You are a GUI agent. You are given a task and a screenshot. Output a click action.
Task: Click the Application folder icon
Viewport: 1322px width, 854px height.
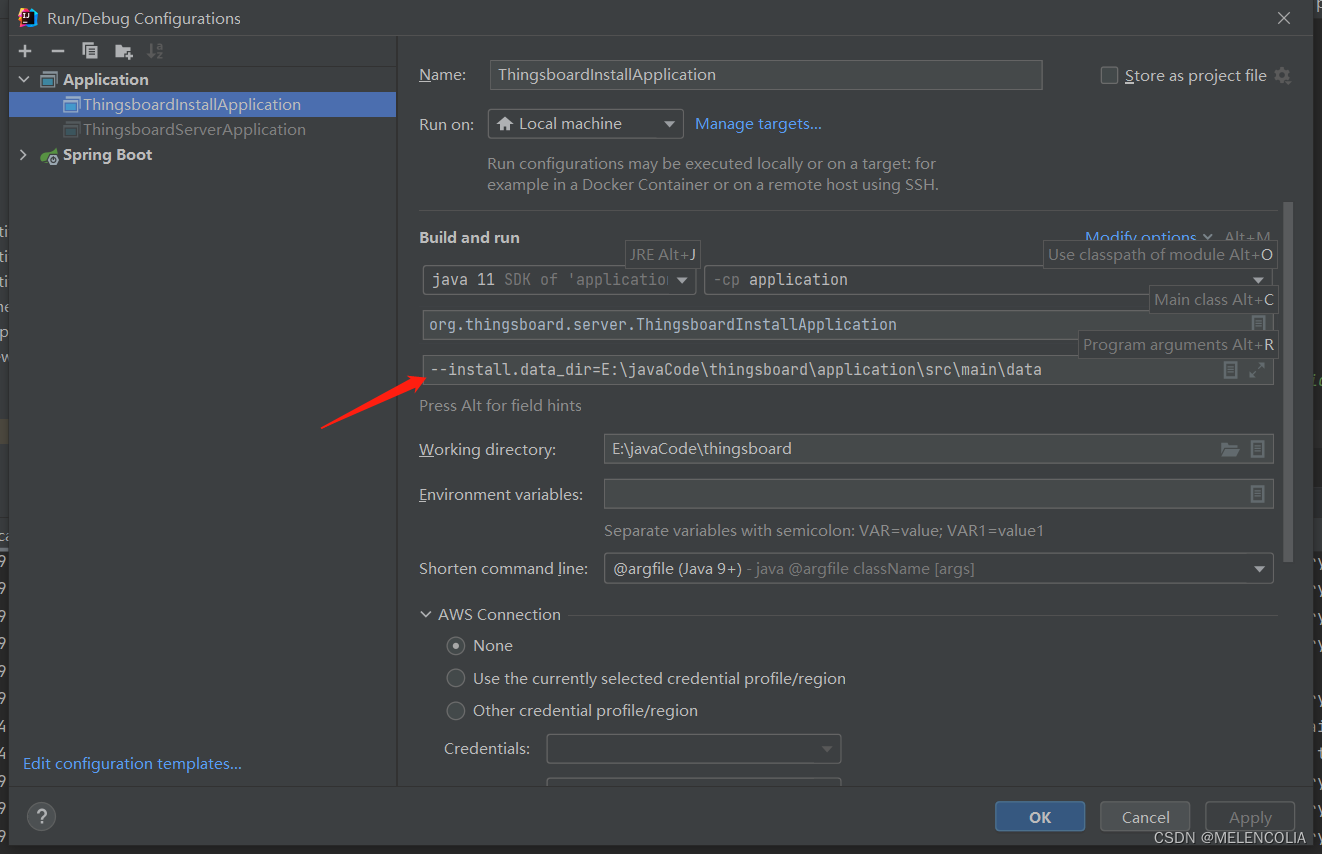click(49, 80)
